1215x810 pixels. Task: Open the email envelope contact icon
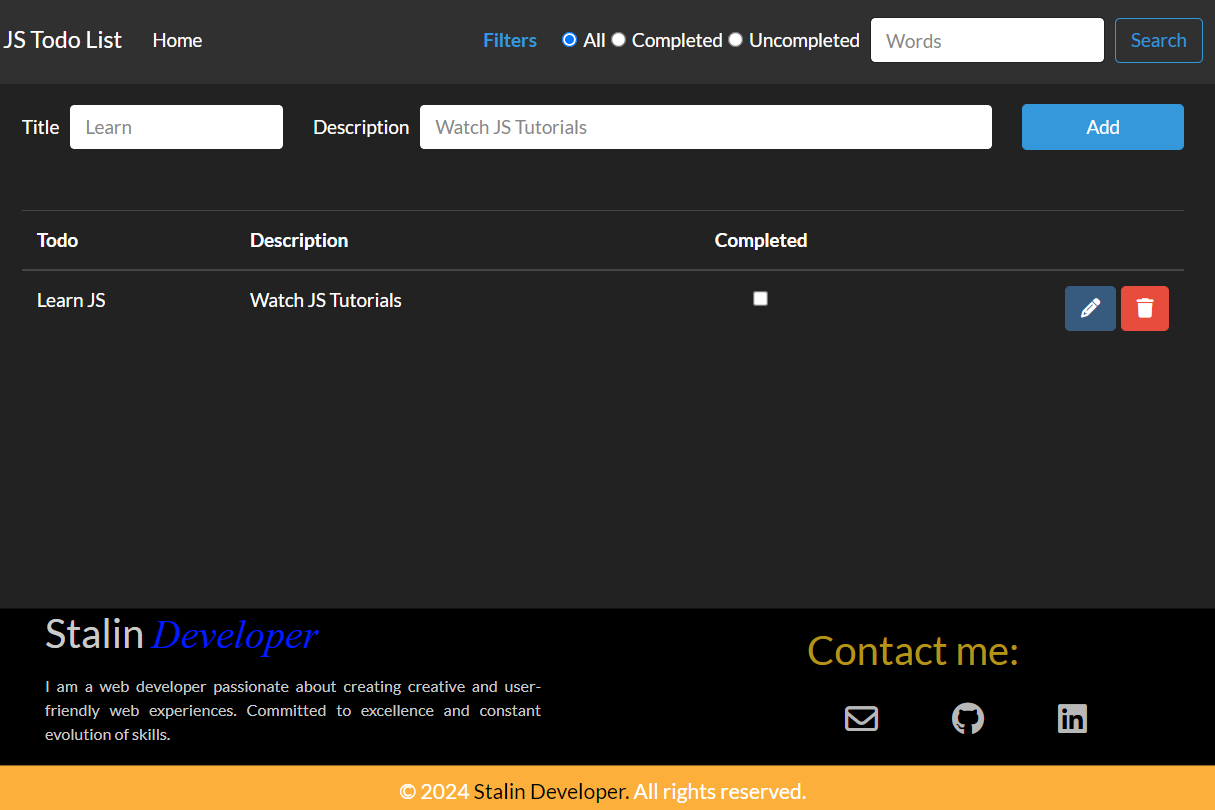tap(861, 719)
